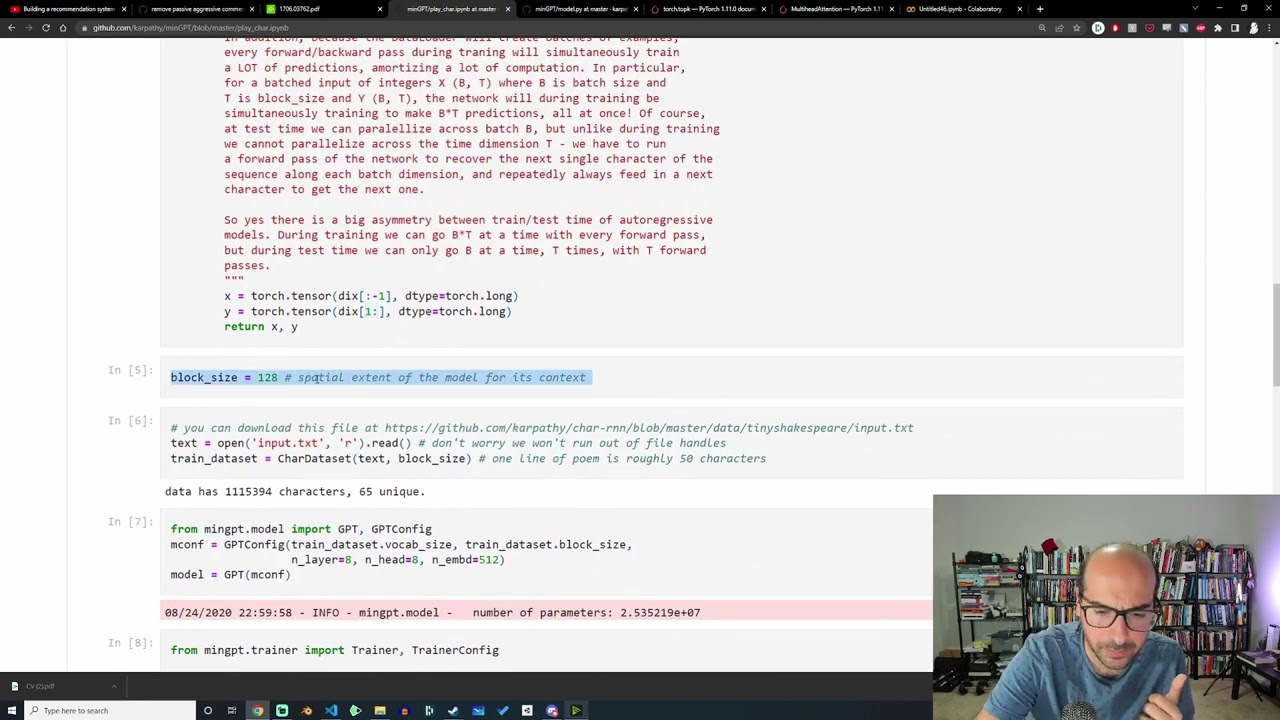Open Discord from the taskbar
Image resolution: width=1280 pixels, height=720 pixels.
pos(552,710)
